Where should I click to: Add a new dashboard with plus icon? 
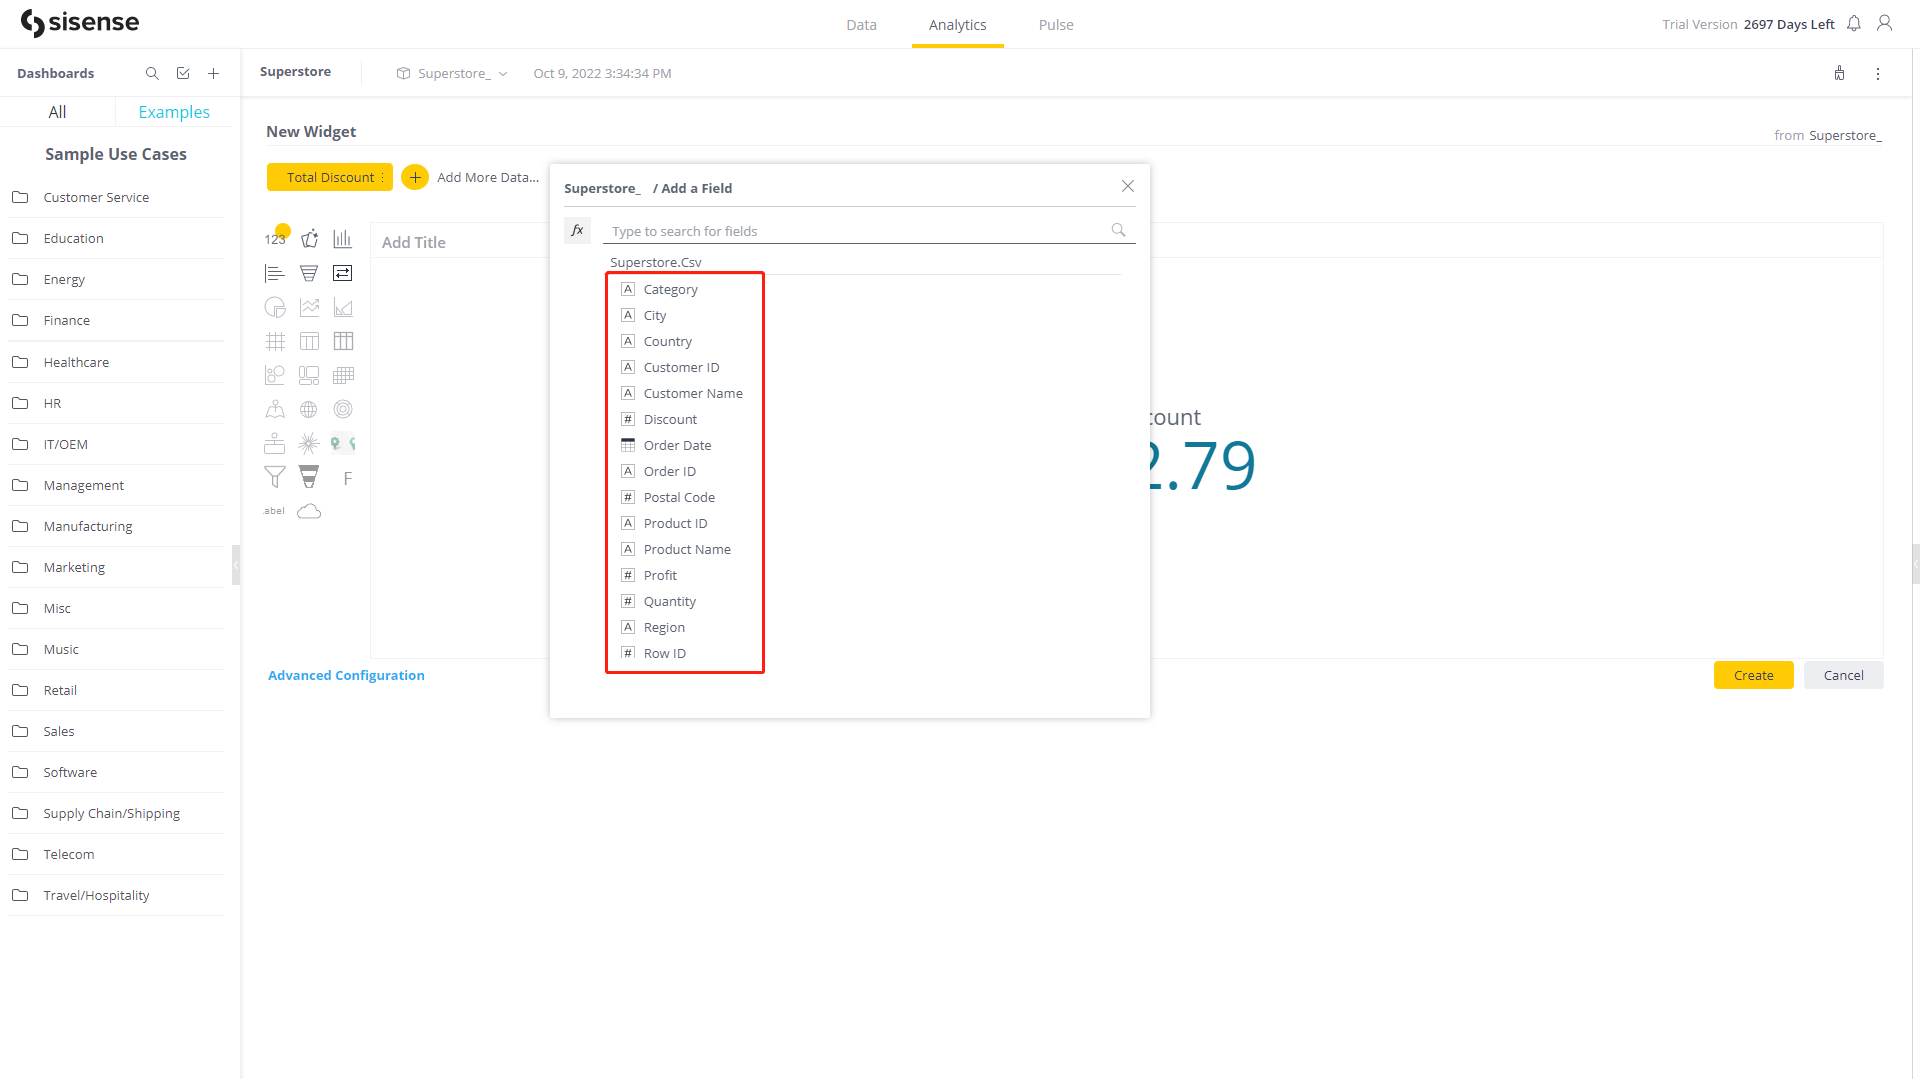[x=213, y=73]
